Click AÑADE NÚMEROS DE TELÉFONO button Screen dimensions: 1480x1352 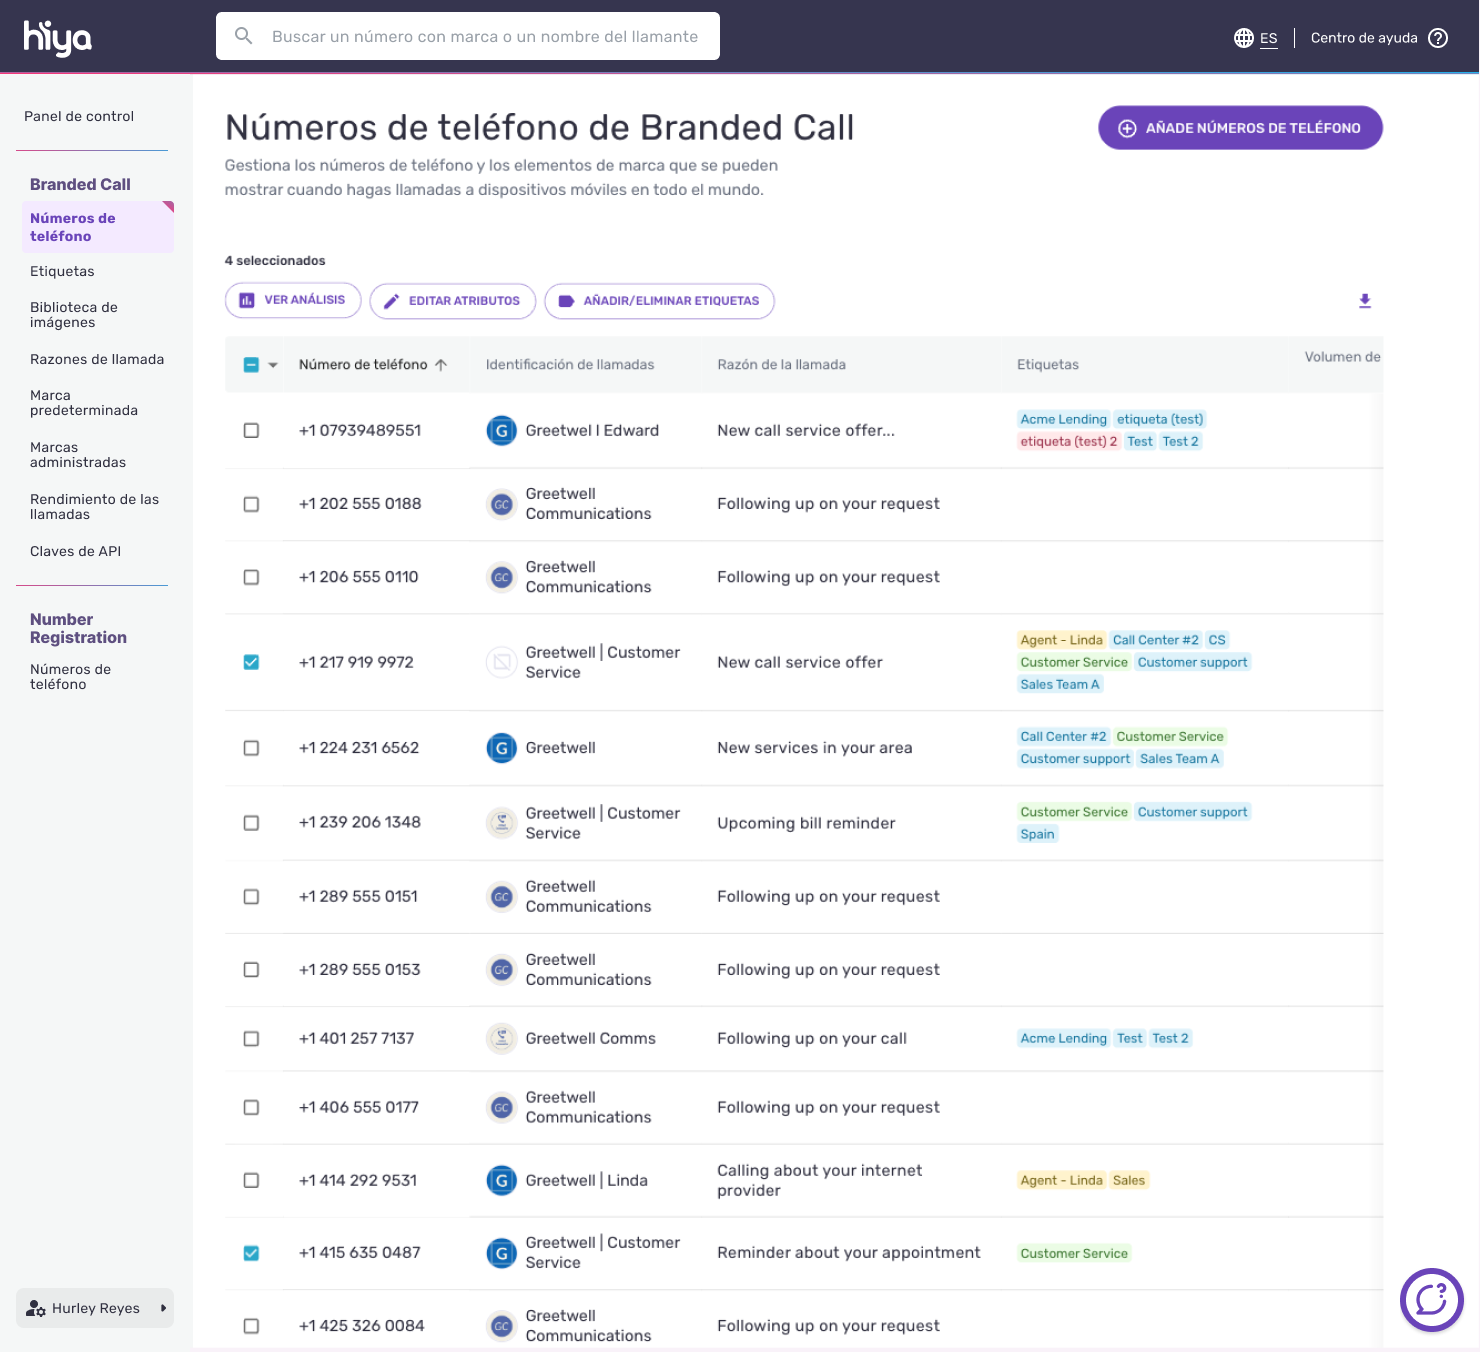[1240, 128]
